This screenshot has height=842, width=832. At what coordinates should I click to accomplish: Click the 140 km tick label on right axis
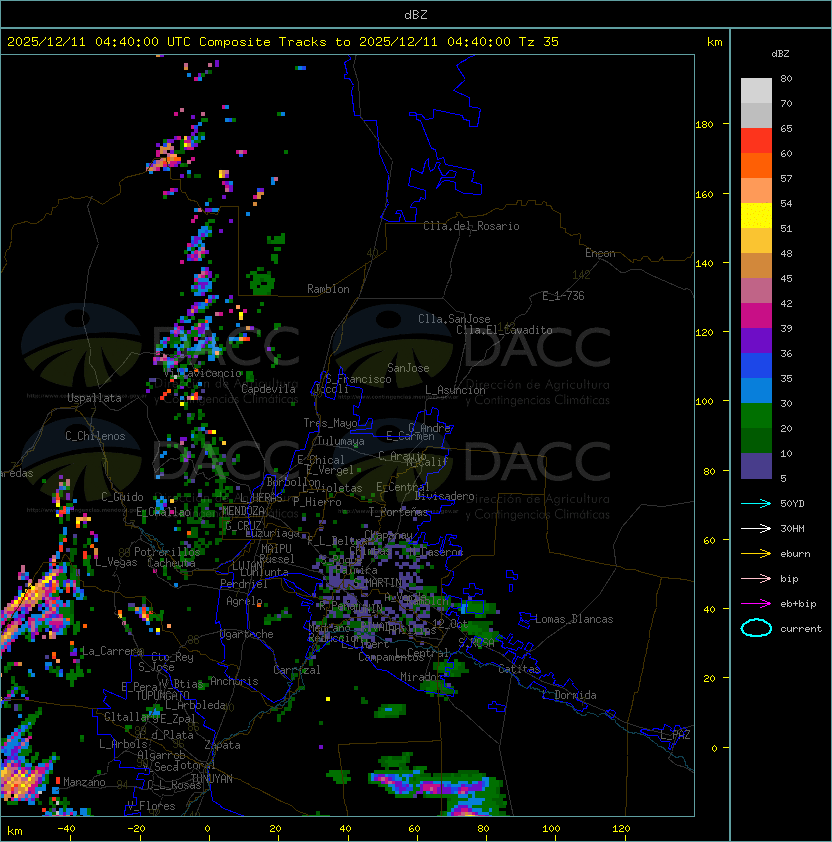tap(704, 264)
